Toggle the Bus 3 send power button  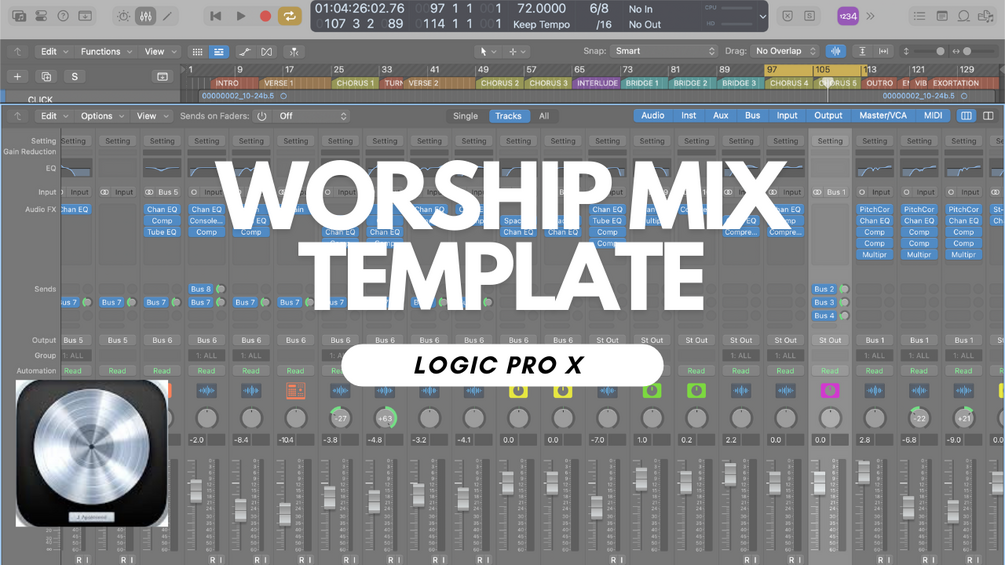[844, 302]
